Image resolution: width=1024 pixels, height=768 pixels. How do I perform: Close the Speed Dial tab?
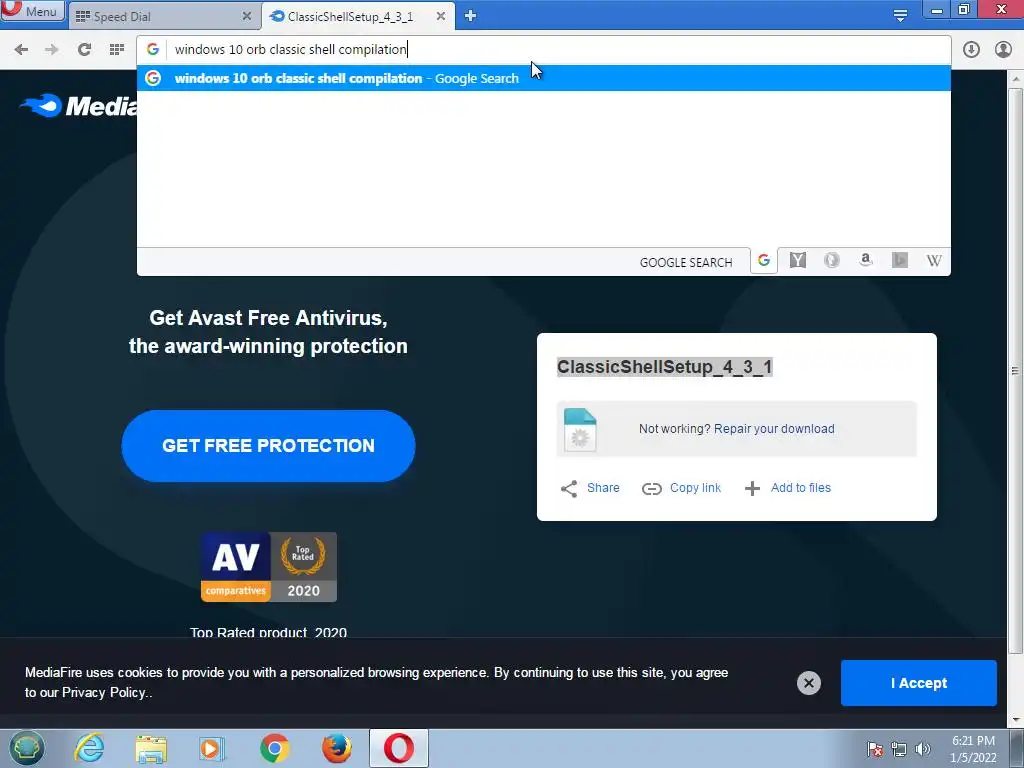click(247, 16)
